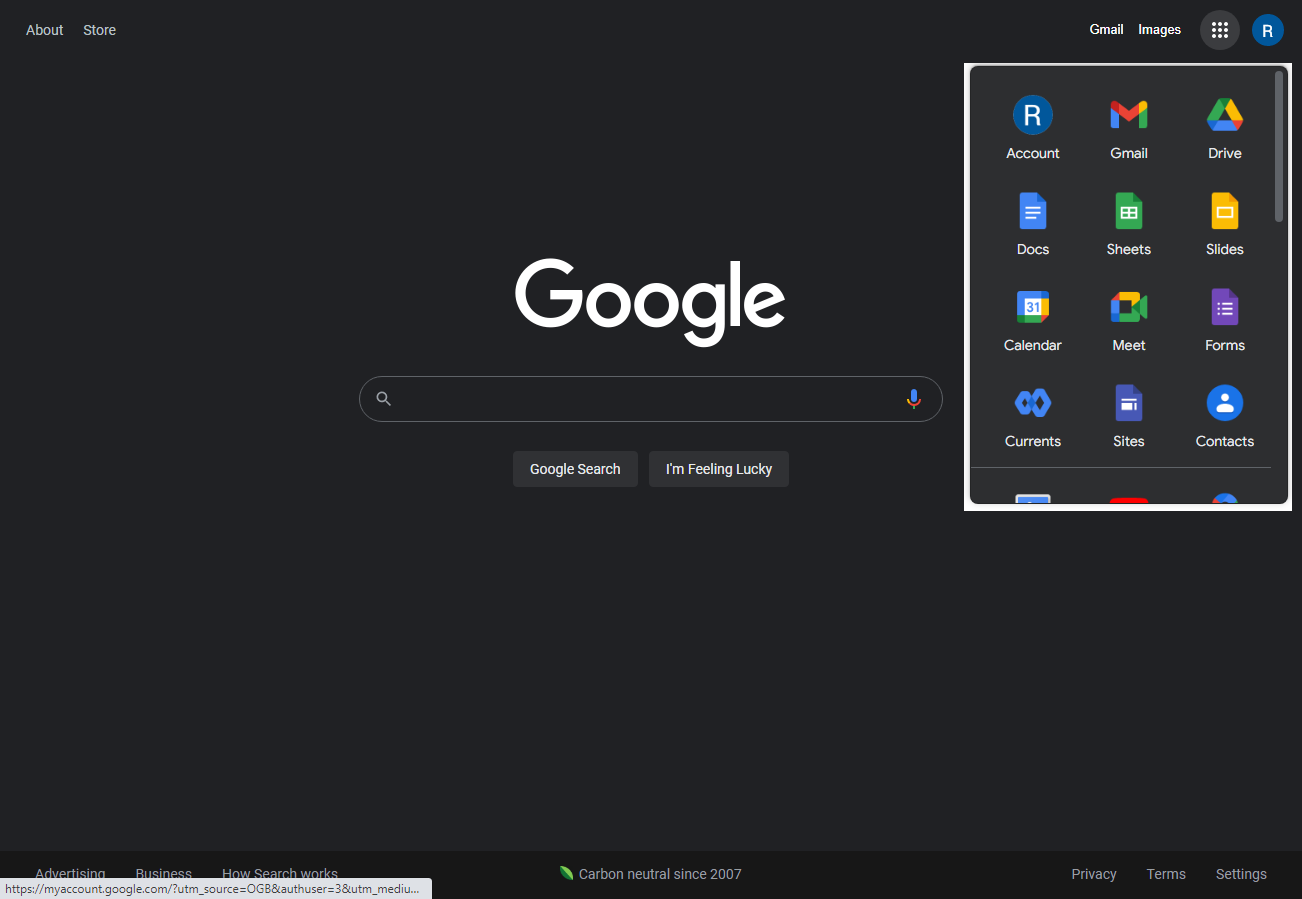The image size is (1302, 899).
Task: Open Google Forms
Action: pos(1224,319)
